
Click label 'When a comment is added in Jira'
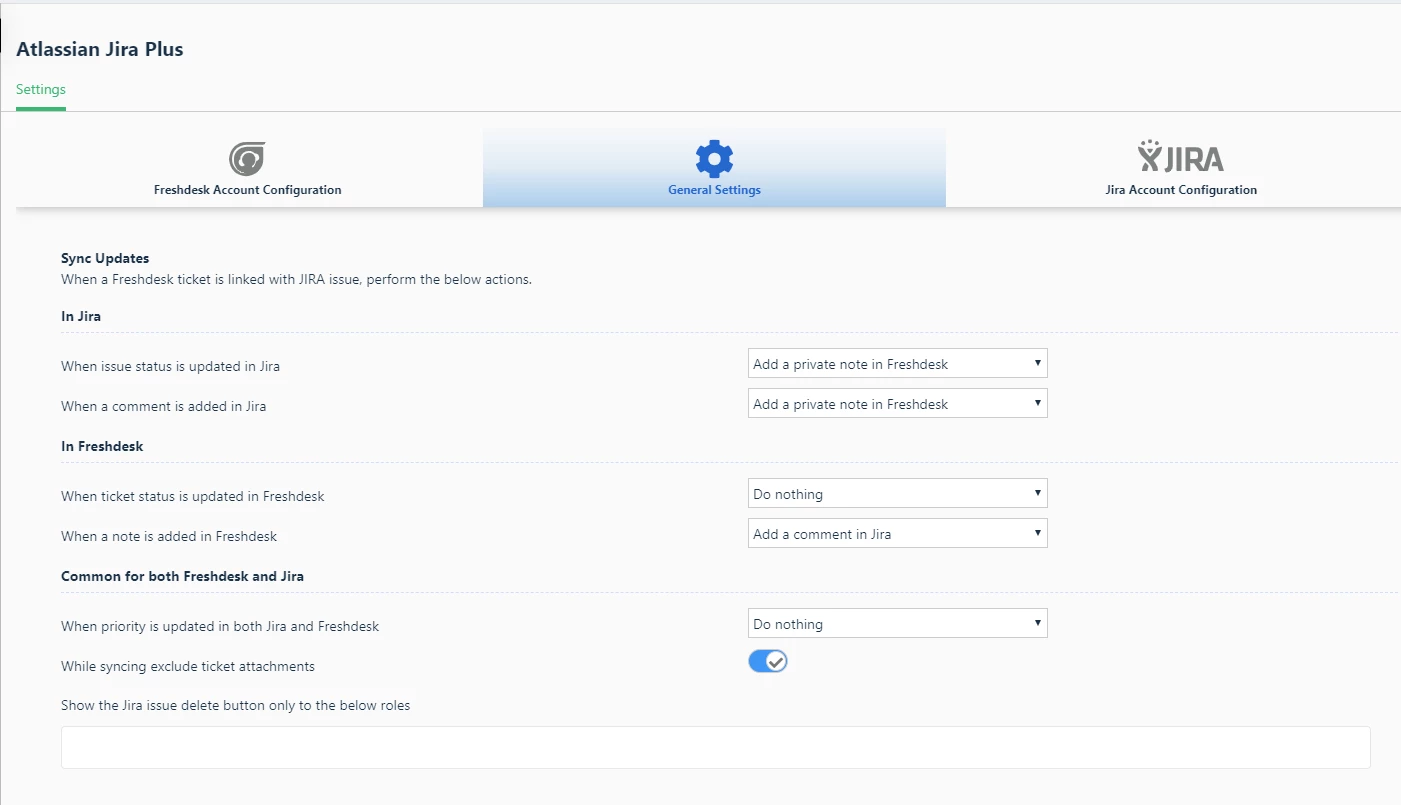[x=163, y=406]
